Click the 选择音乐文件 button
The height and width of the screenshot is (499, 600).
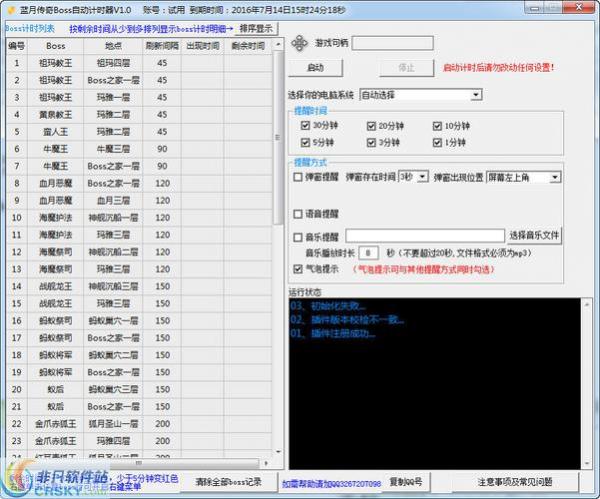[x=534, y=235]
